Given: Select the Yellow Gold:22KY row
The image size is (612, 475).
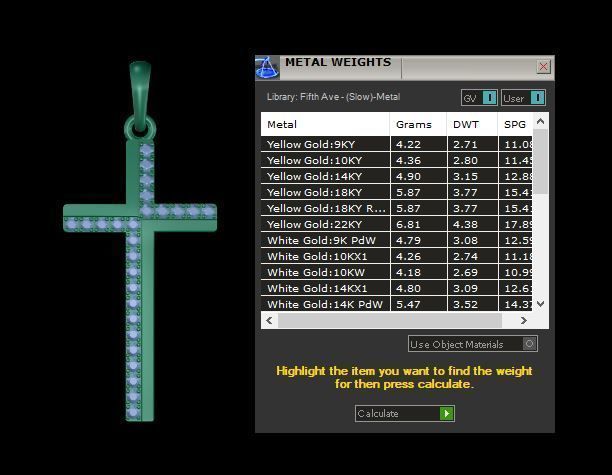Looking at the screenshot, I should (397, 224).
